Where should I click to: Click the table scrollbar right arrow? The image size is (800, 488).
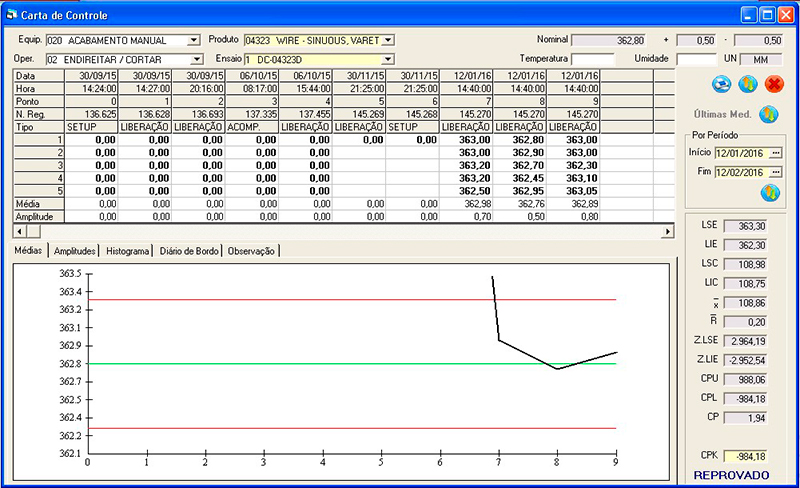point(667,232)
